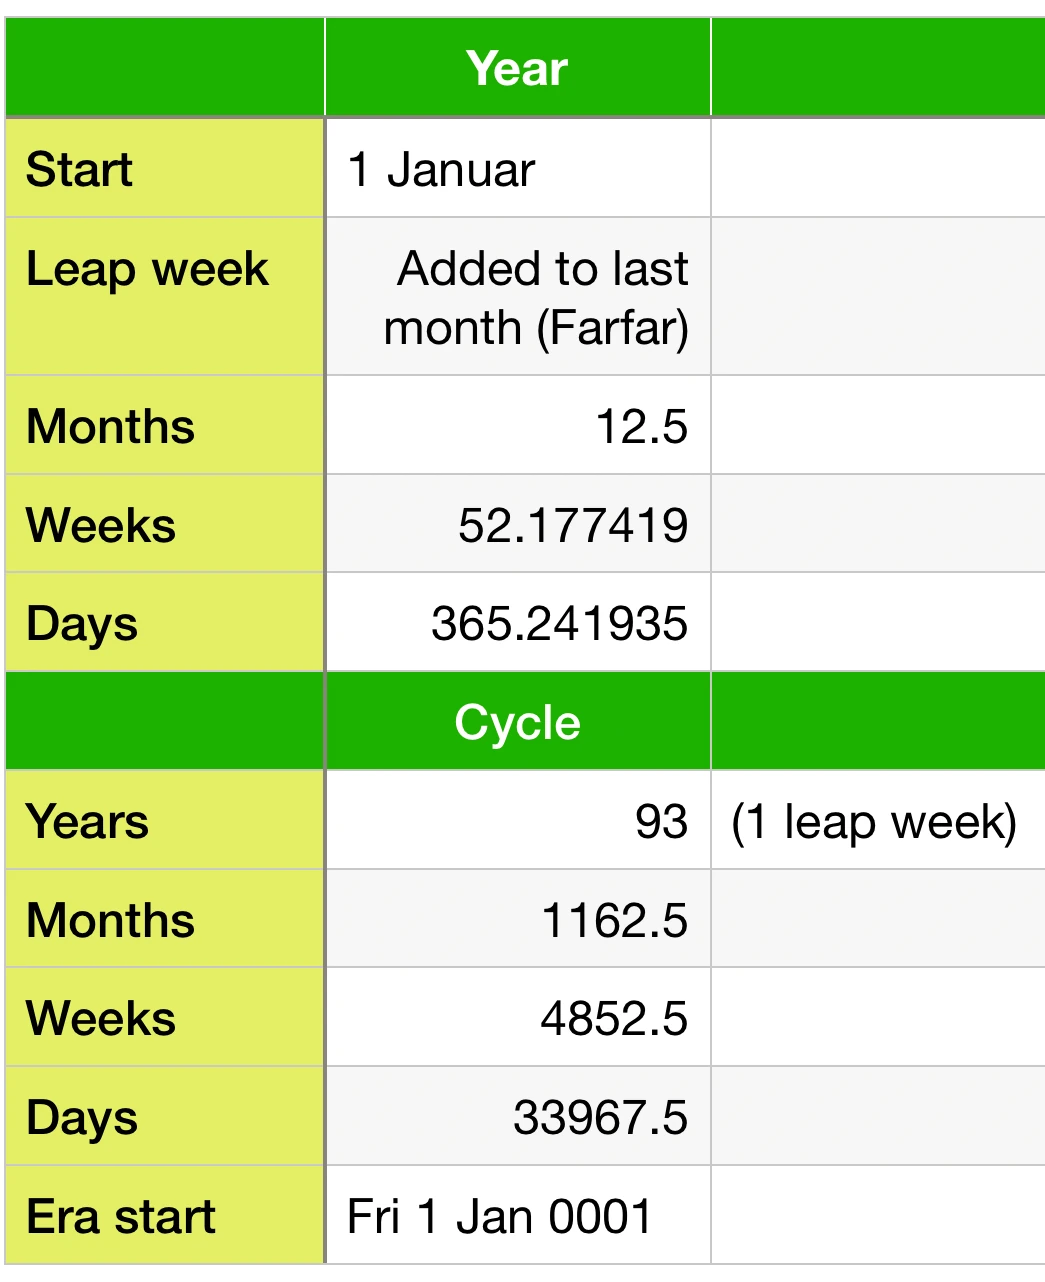Click the "Start" row label

80,169
